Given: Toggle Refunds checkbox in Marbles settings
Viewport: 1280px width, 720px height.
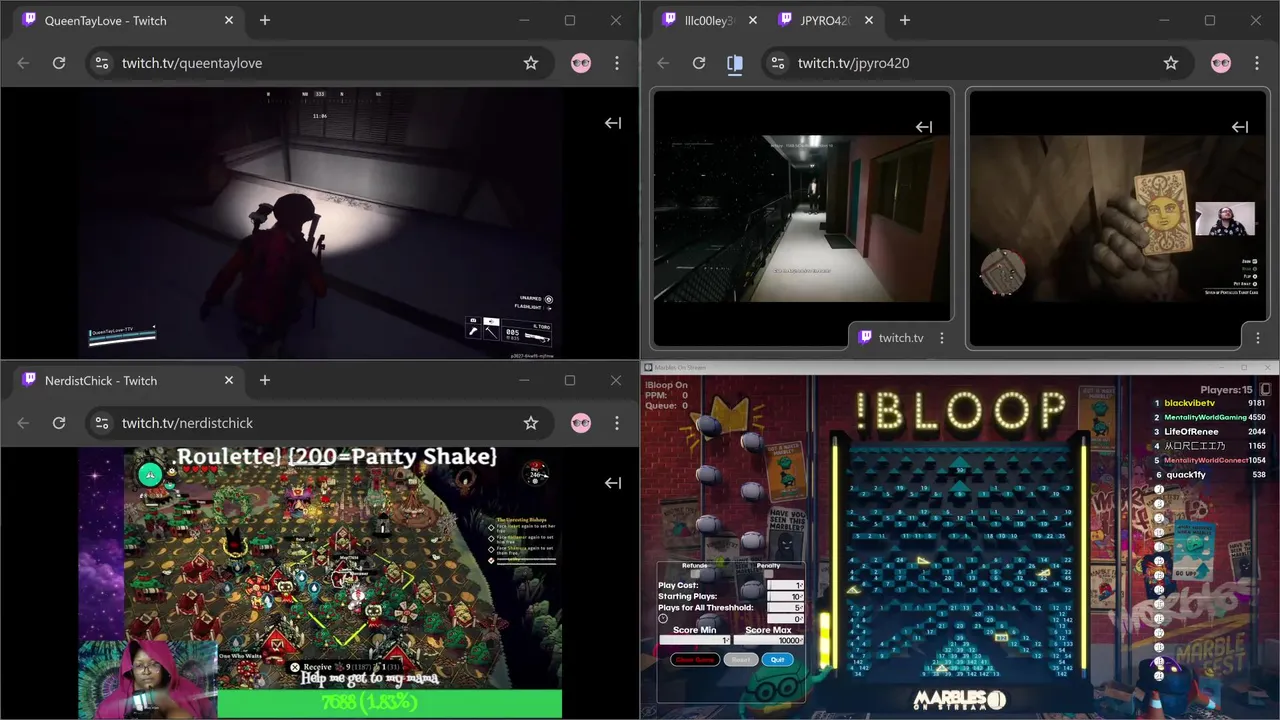Looking at the screenshot, I should pyautogui.click(x=695, y=574).
